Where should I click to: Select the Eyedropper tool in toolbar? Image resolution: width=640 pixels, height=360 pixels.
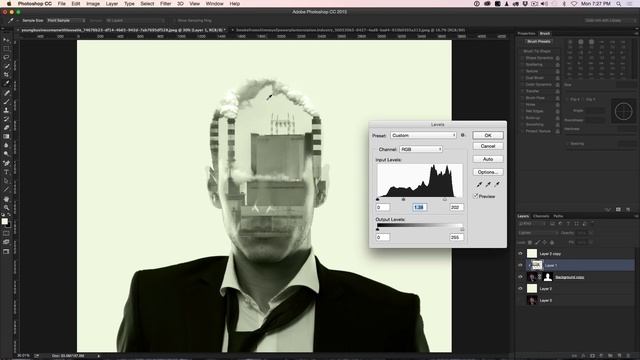point(6,83)
